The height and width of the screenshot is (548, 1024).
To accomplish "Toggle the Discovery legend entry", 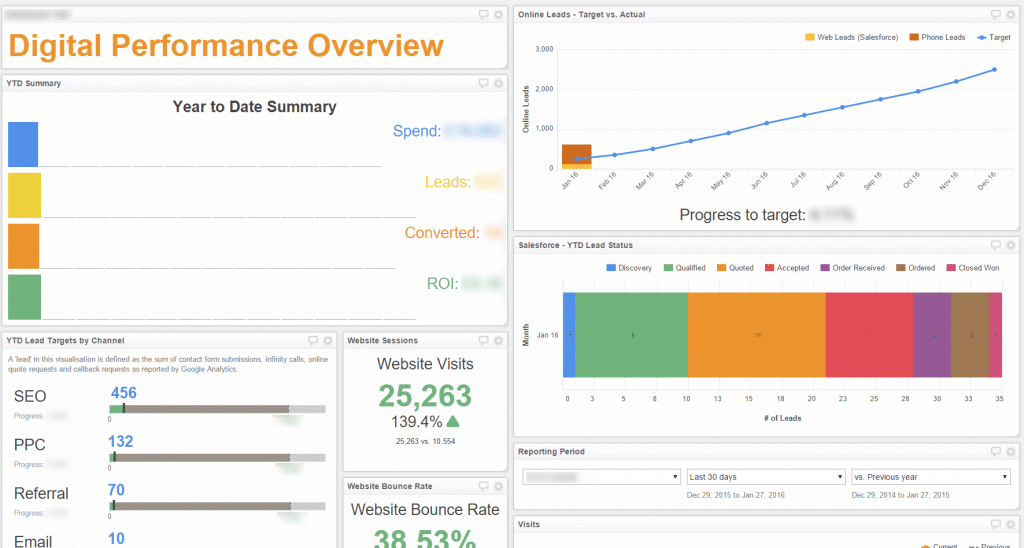I will [629, 268].
